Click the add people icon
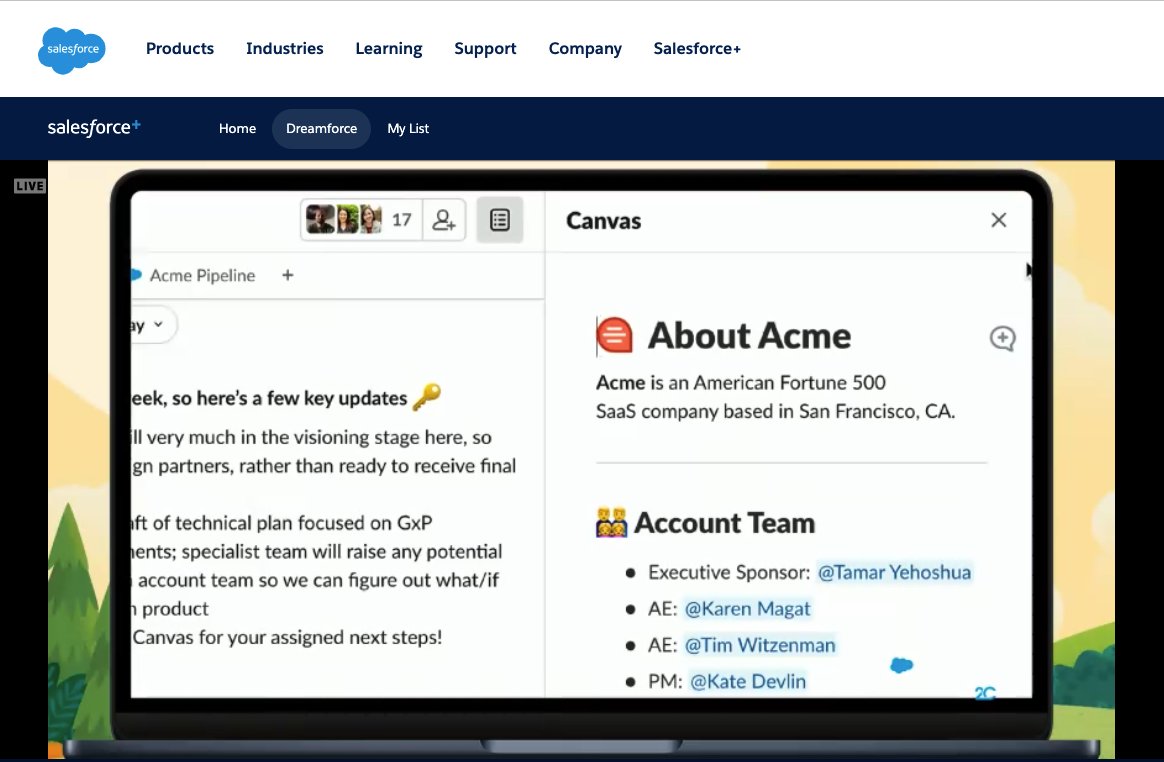Image resolution: width=1164 pixels, height=762 pixels. click(444, 220)
